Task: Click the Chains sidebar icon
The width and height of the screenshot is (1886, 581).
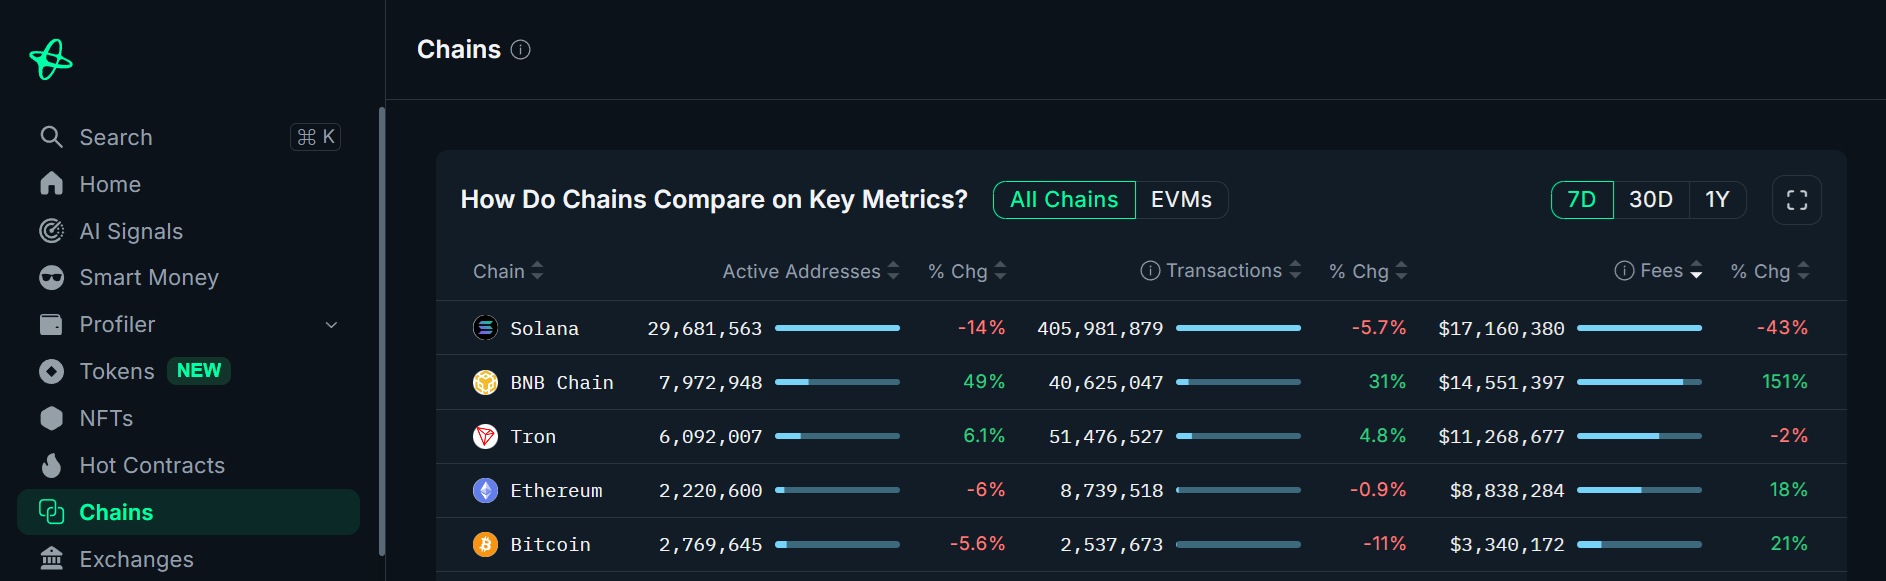Action: coord(51,512)
